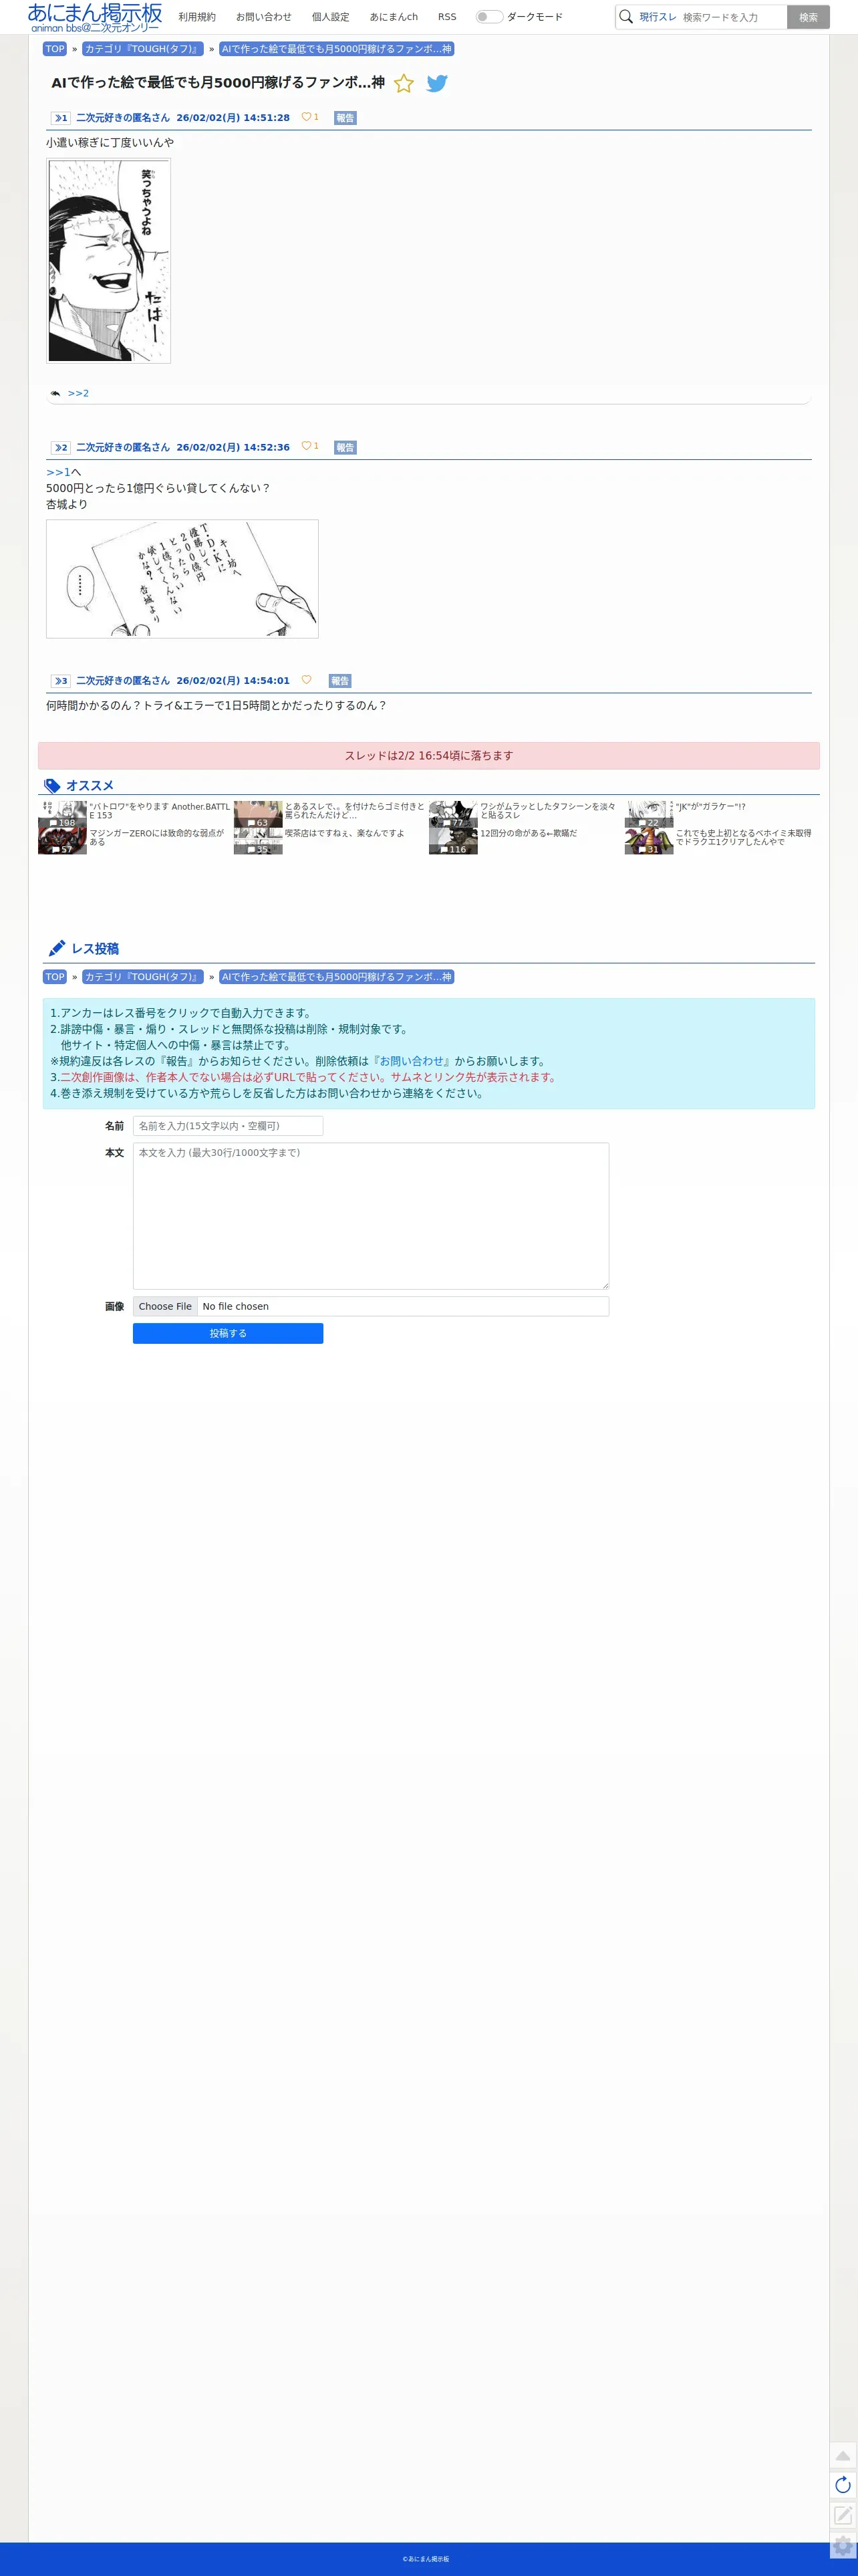Click the reply arrow icon under post 1

pyautogui.click(x=55, y=394)
